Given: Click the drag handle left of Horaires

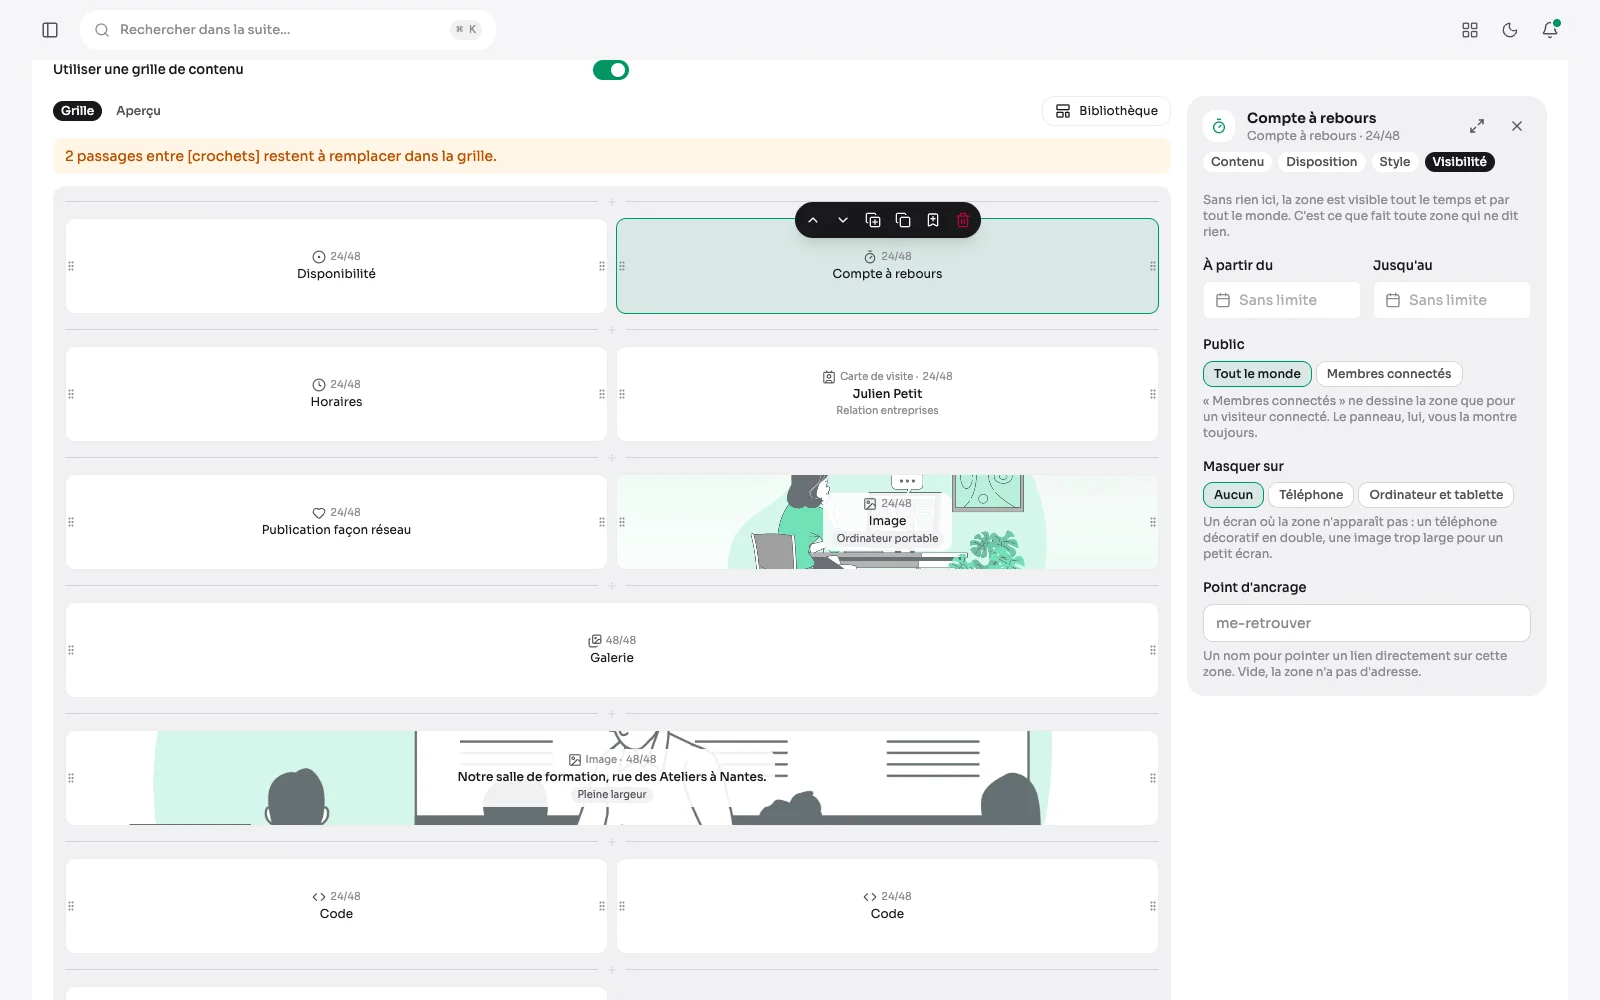Looking at the screenshot, I should coord(71,394).
